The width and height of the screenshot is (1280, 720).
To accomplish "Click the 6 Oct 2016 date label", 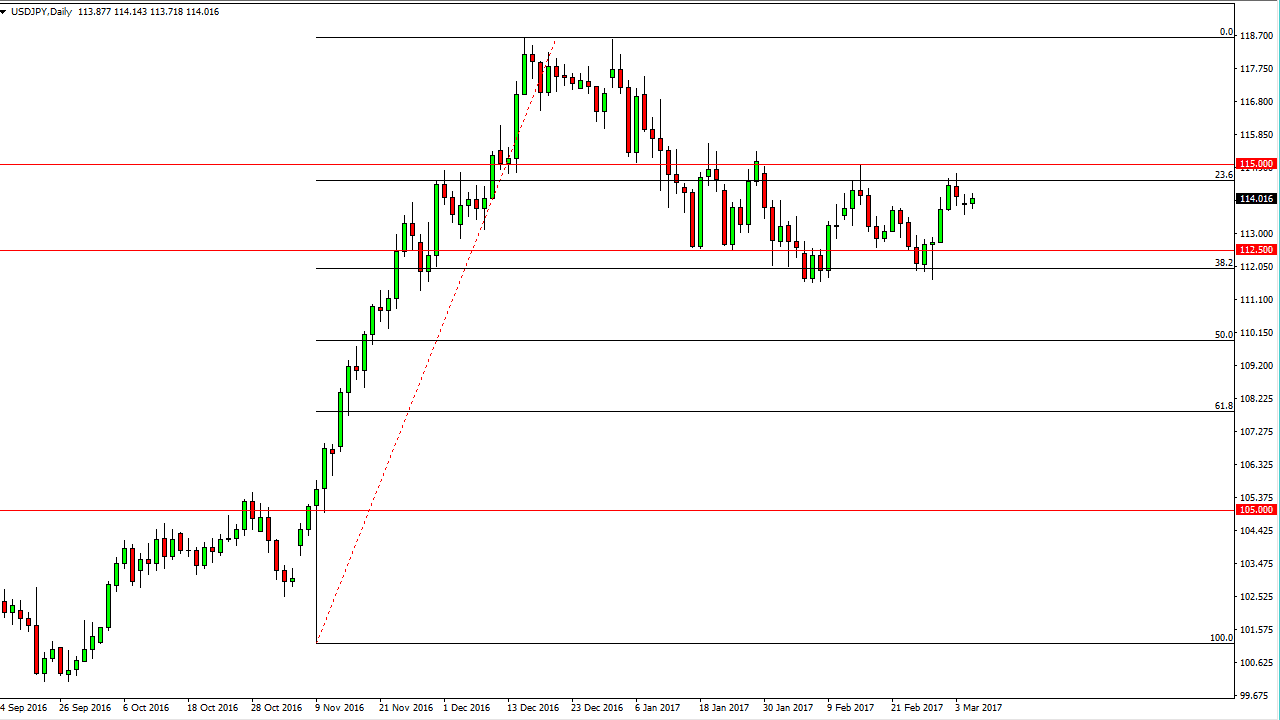I will click(147, 708).
